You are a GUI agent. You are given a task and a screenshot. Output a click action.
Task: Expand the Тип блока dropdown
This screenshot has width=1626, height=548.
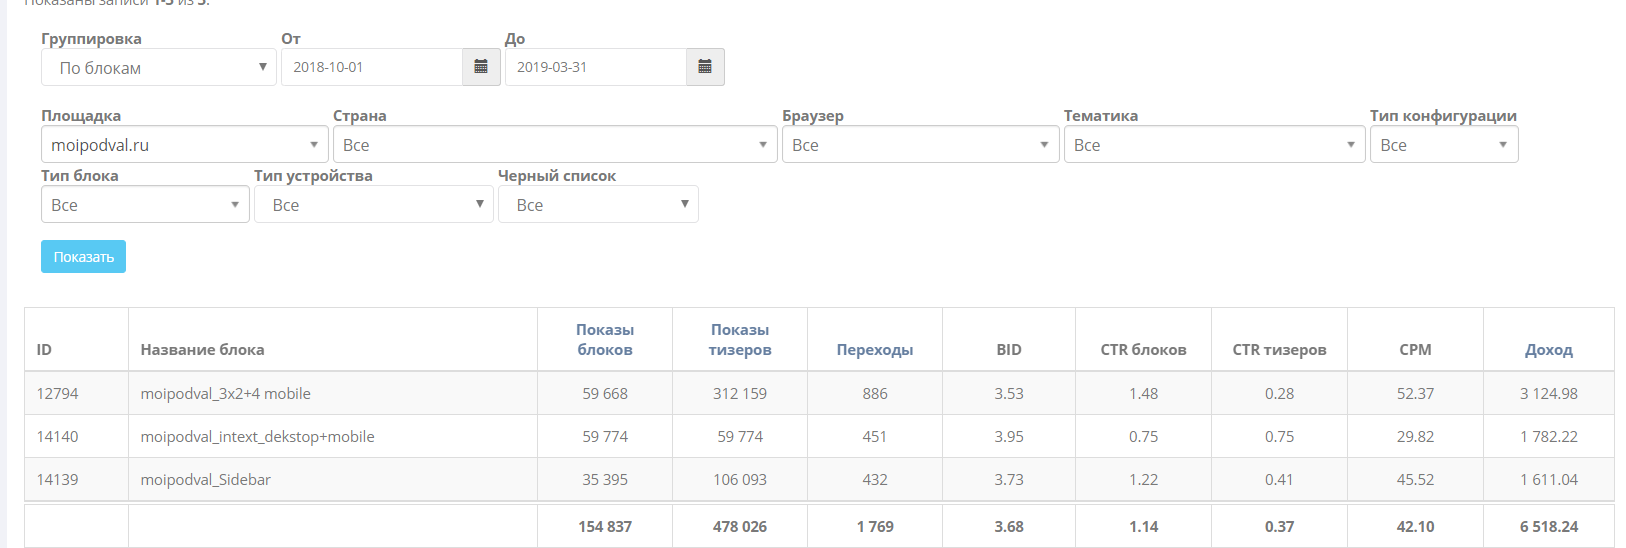tap(144, 205)
